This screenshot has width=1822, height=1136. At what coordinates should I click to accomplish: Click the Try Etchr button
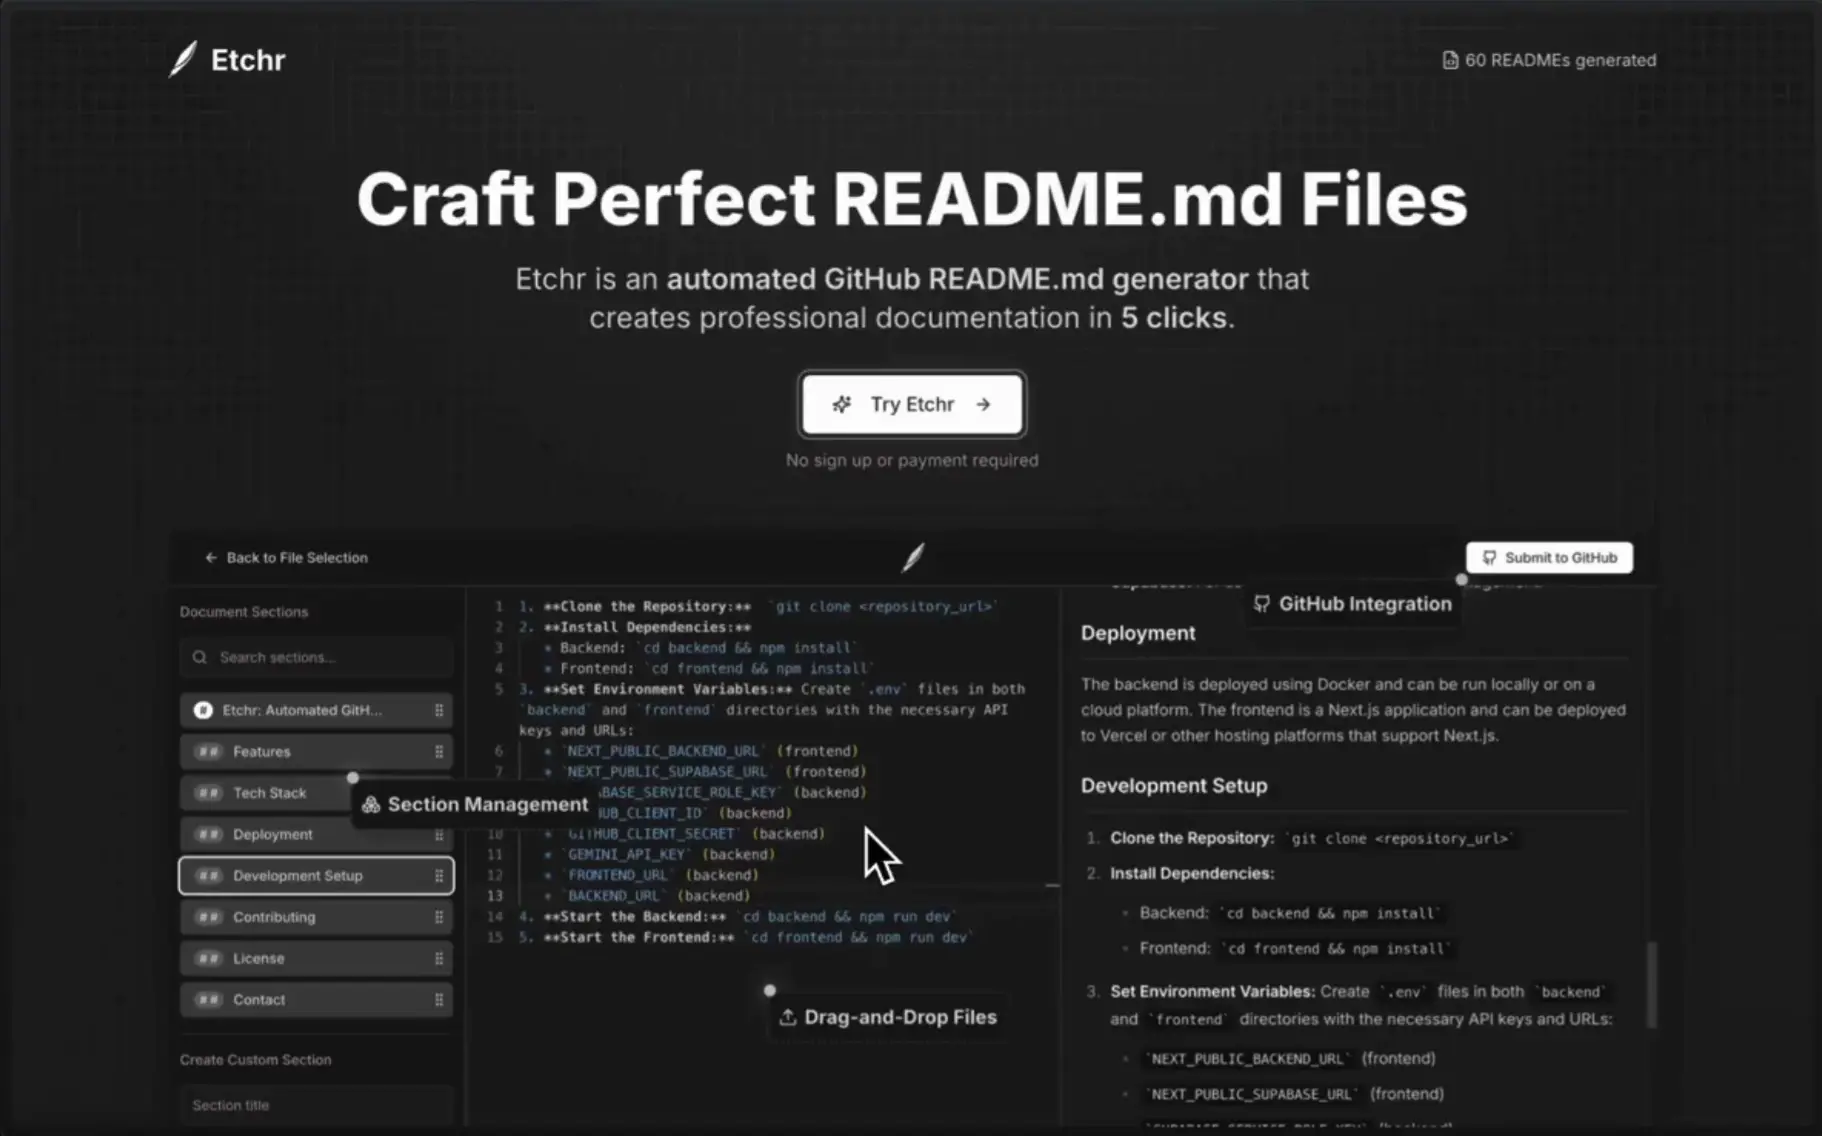(x=911, y=404)
